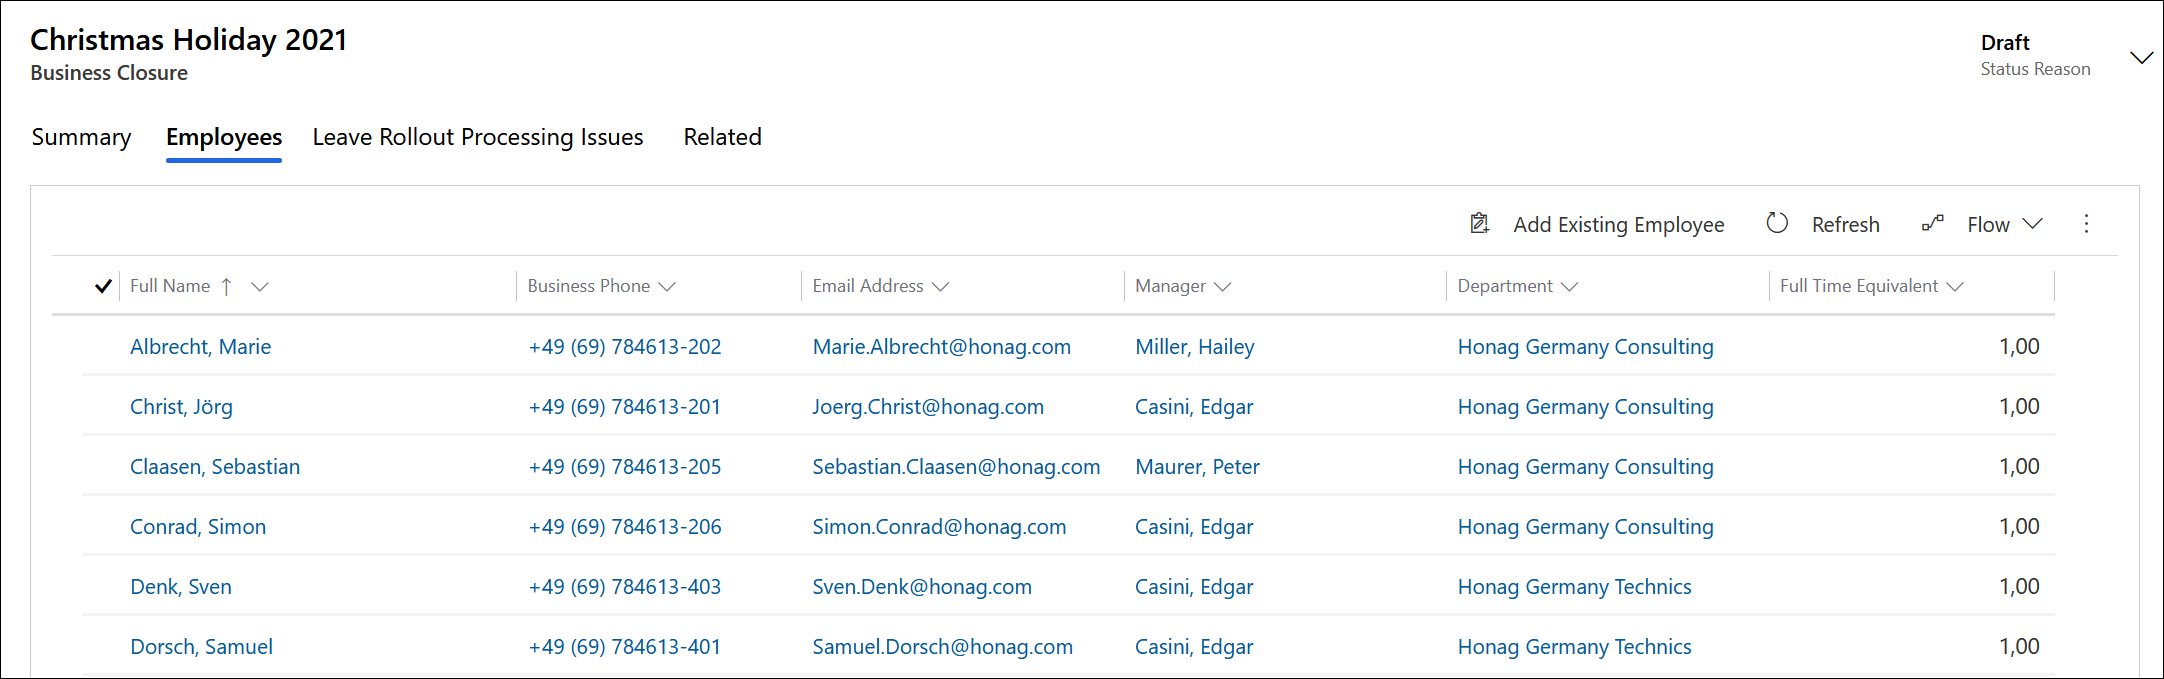The height and width of the screenshot is (679, 2164).
Task: Click the Flow connector icon
Action: 1932,224
